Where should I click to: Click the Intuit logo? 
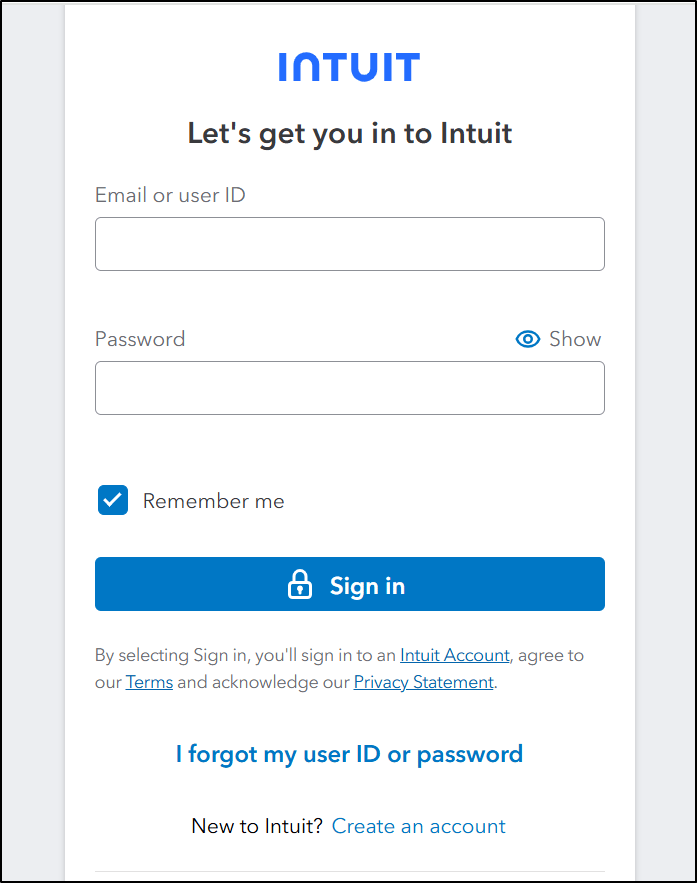(349, 67)
